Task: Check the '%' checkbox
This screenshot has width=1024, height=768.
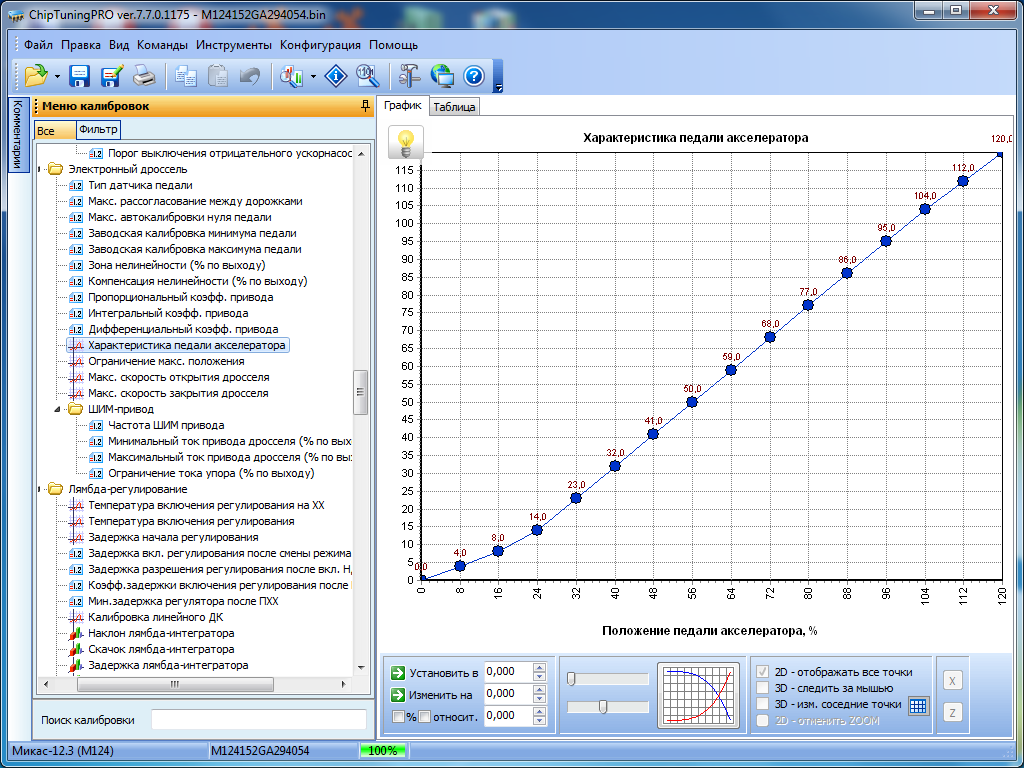Action: [x=399, y=716]
